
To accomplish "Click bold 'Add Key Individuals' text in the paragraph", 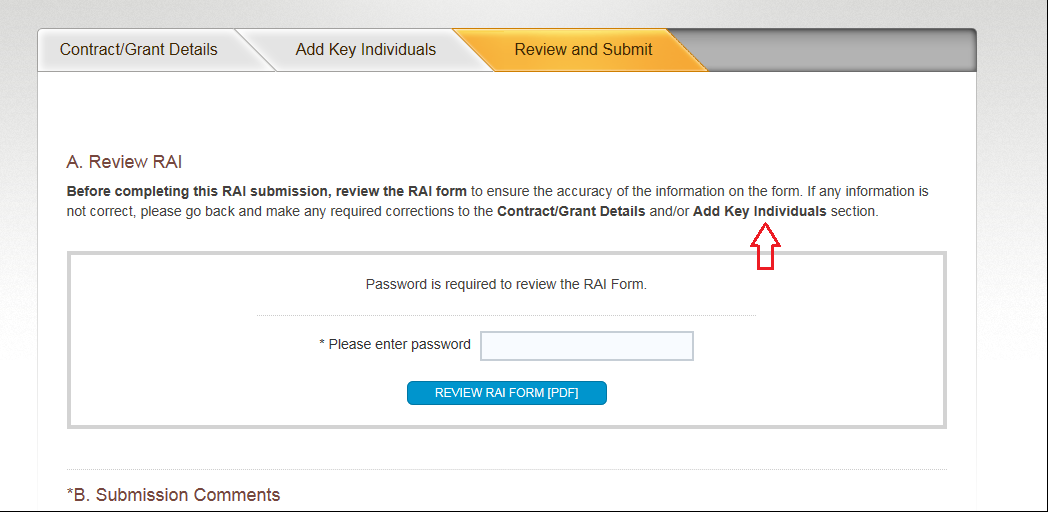I will pos(759,212).
